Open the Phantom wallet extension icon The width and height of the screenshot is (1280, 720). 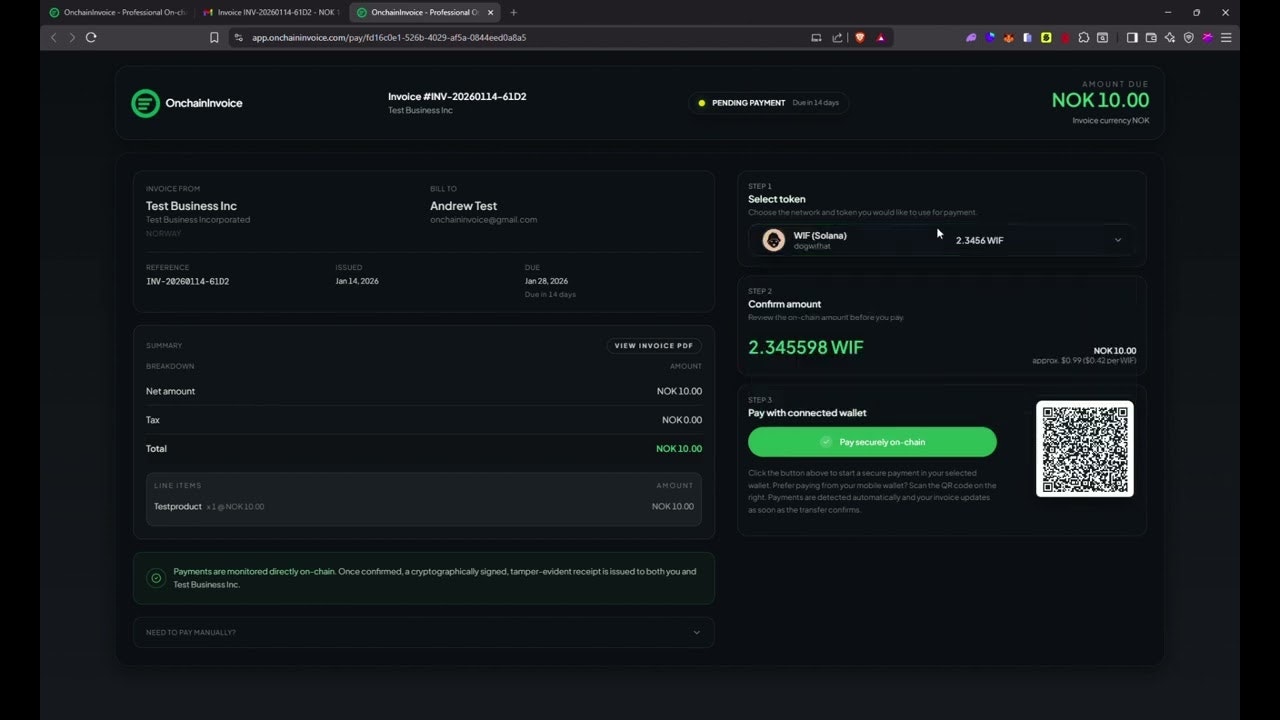pyautogui.click(x=971, y=38)
